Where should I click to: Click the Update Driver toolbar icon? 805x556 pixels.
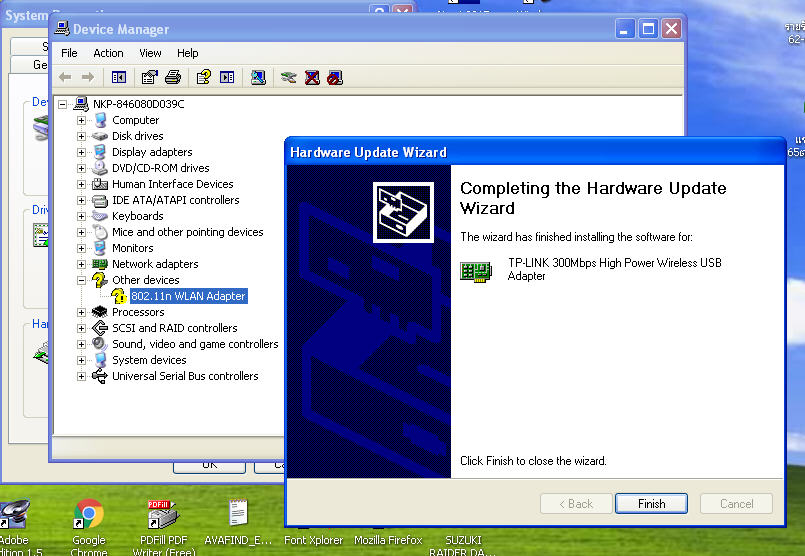pyautogui.click(x=289, y=78)
